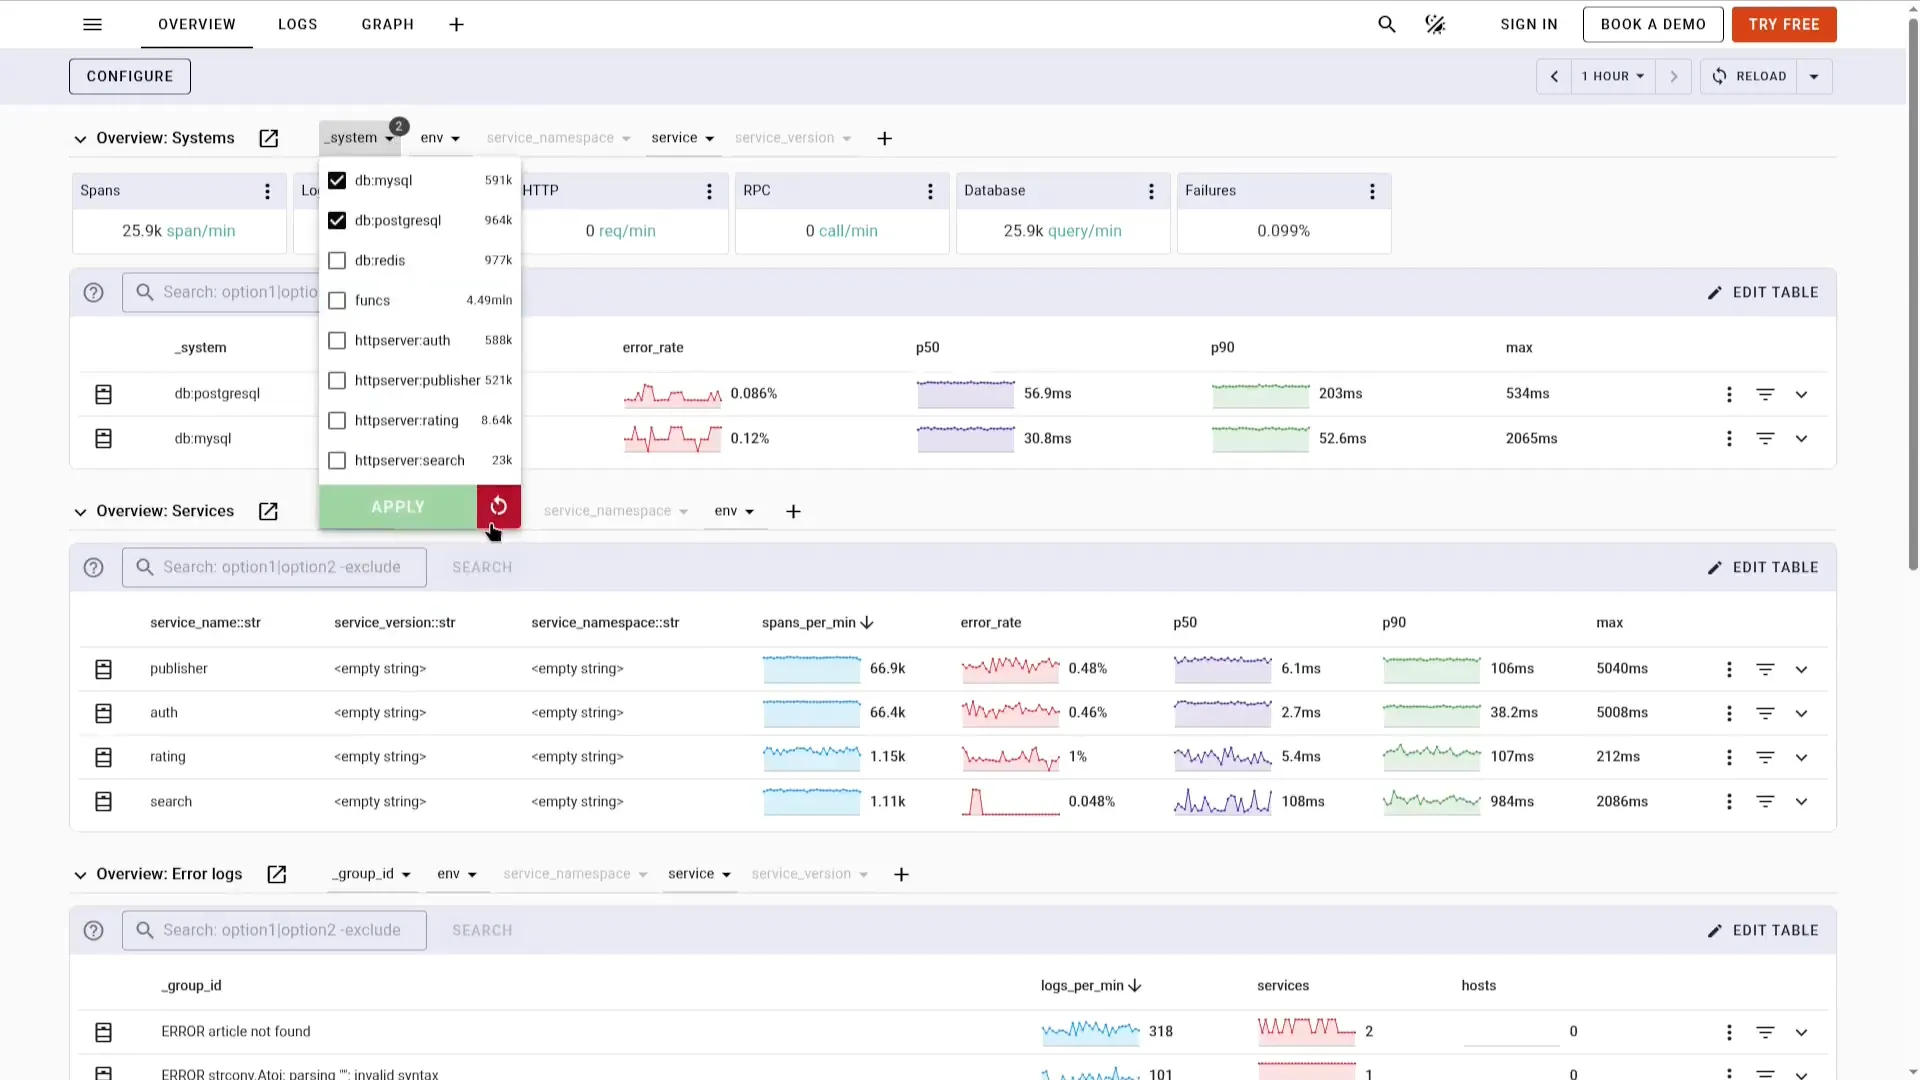
Task: Open the hamburger navigation menu
Action: [92, 24]
